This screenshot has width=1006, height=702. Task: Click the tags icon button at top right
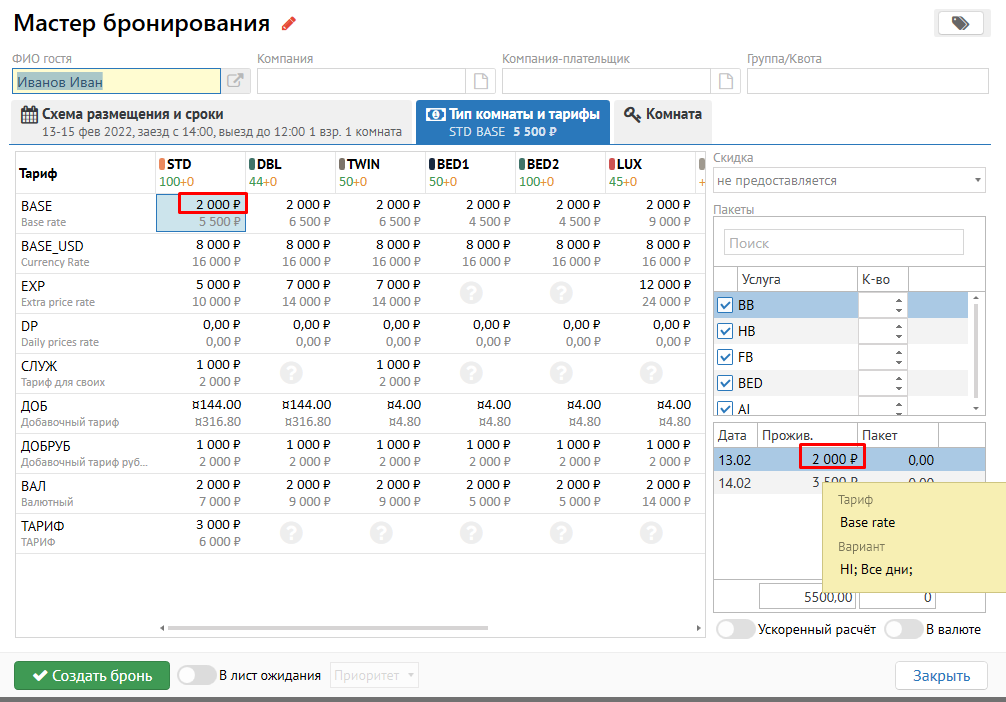[961, 24]
